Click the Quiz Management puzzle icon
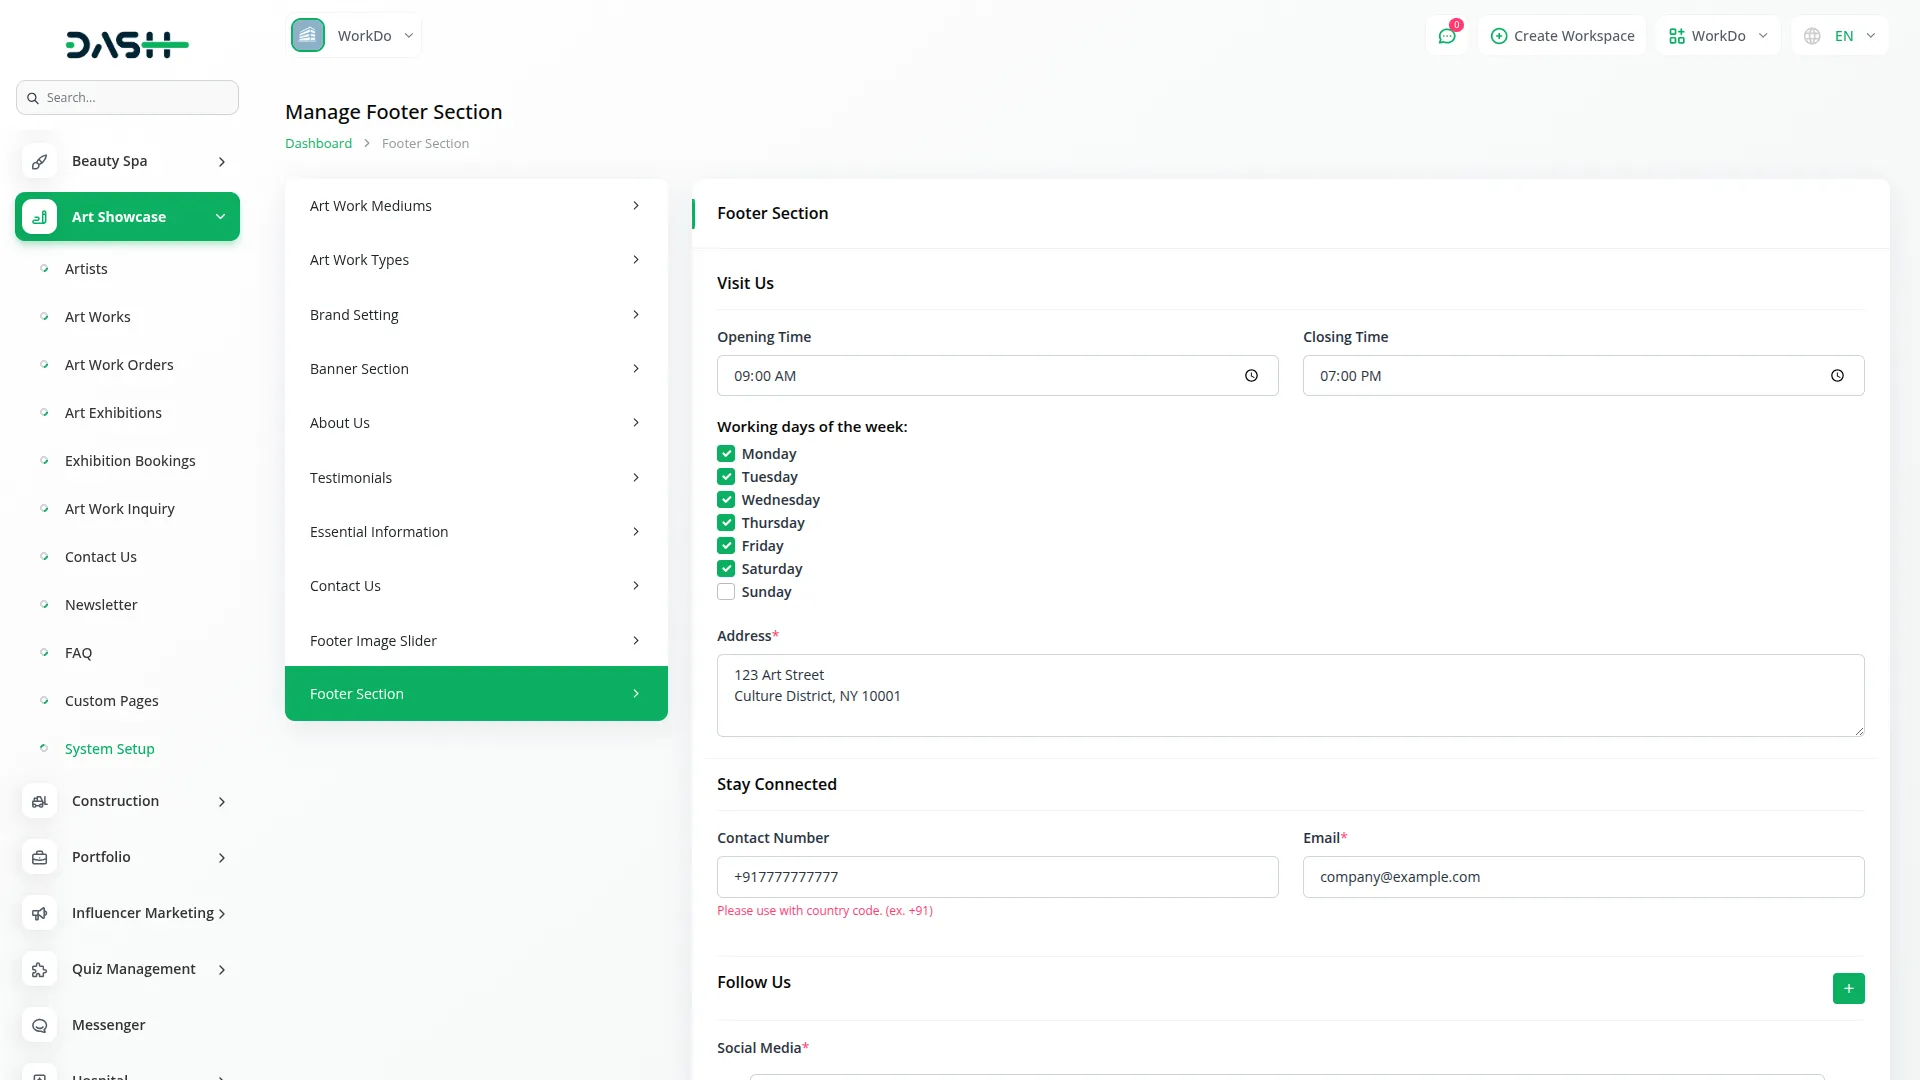 [x=39, y=969]
